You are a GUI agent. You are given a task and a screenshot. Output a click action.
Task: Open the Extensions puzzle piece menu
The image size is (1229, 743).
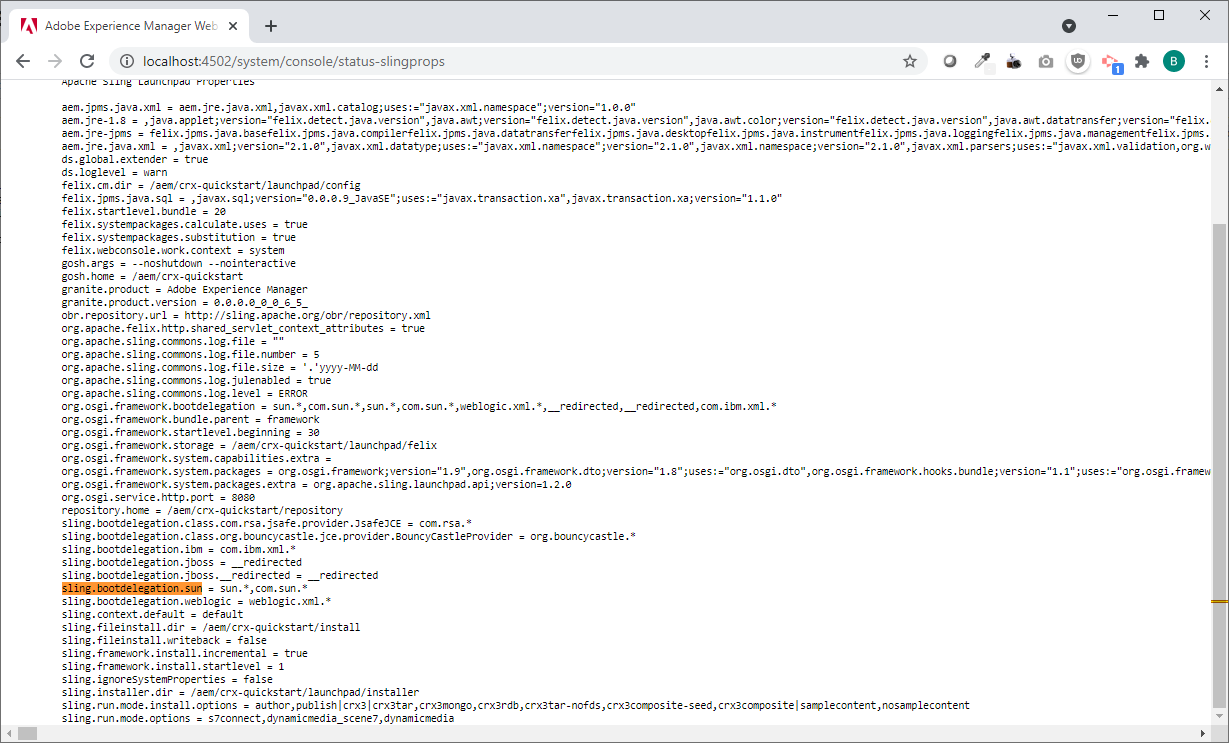pyautogui.click(x=1142, y=61)
